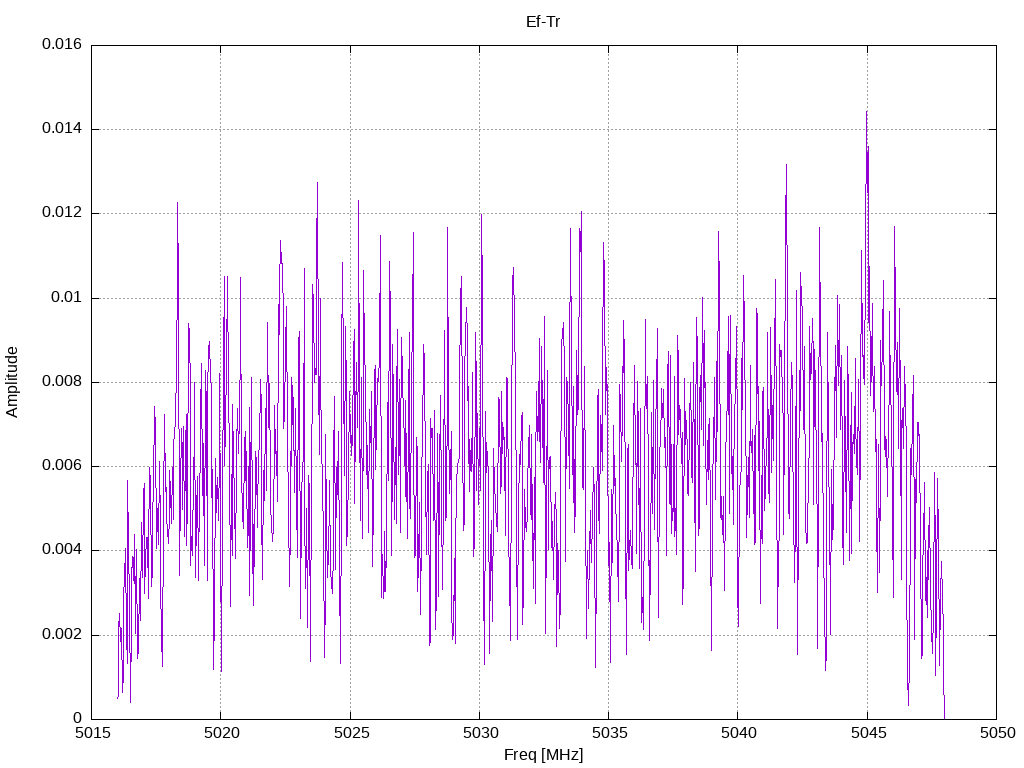The width and height of the screenshot is (1024, 768).
Task: Click the 'Freq [MHz]' x-axis label
Action: pos(543,755)
